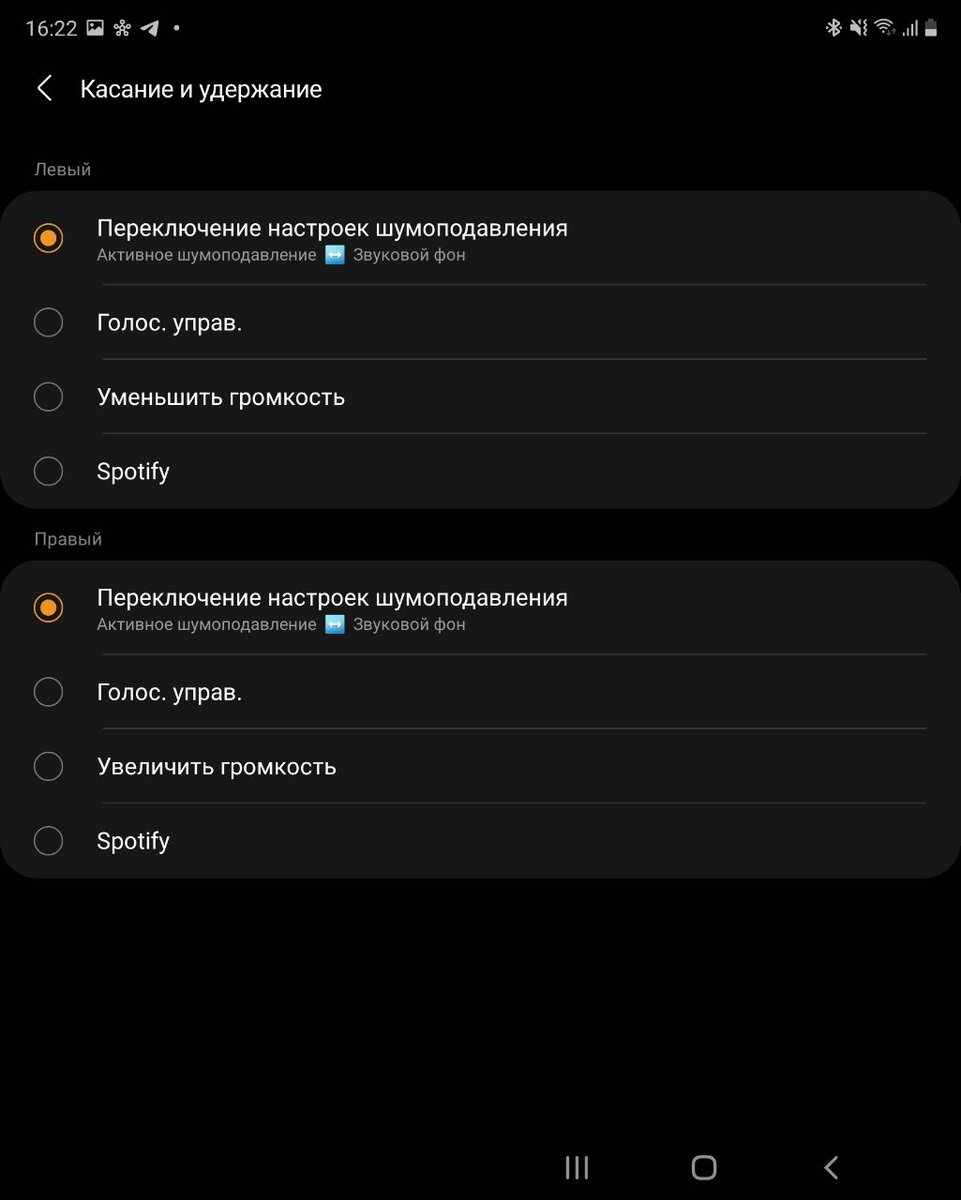Tap the Bluetooth icon in the status bar
This screenshot has height=1200, width=961.
click(x=834, y=27)
